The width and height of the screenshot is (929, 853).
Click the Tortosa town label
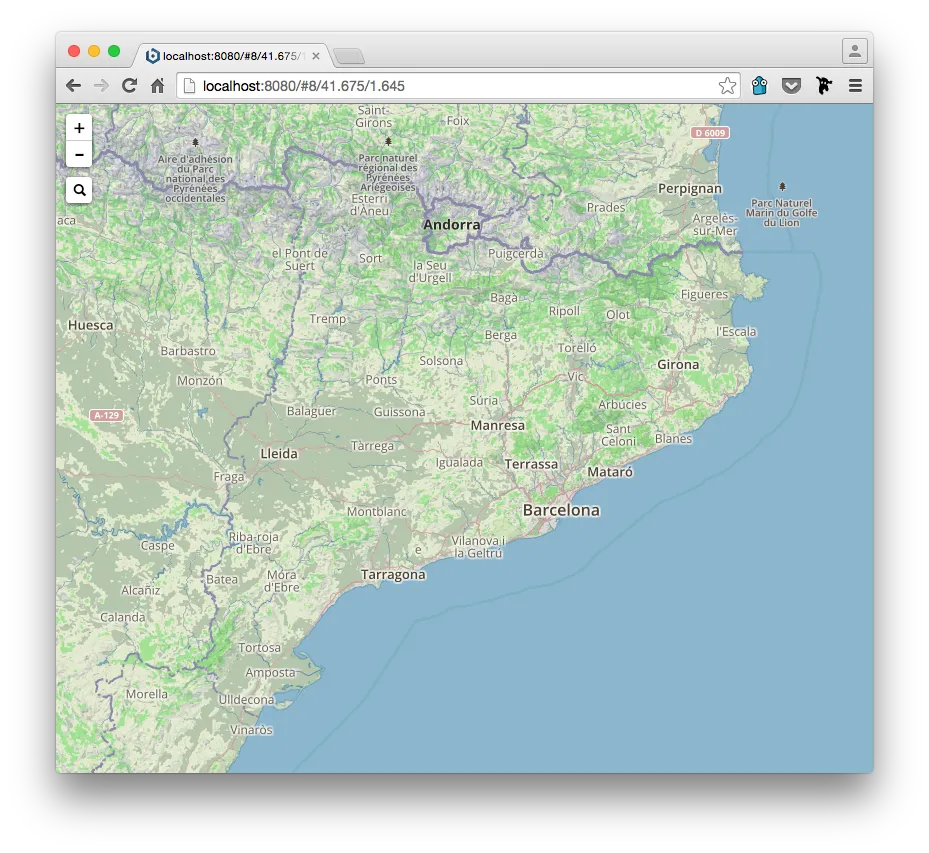[260, 648]
